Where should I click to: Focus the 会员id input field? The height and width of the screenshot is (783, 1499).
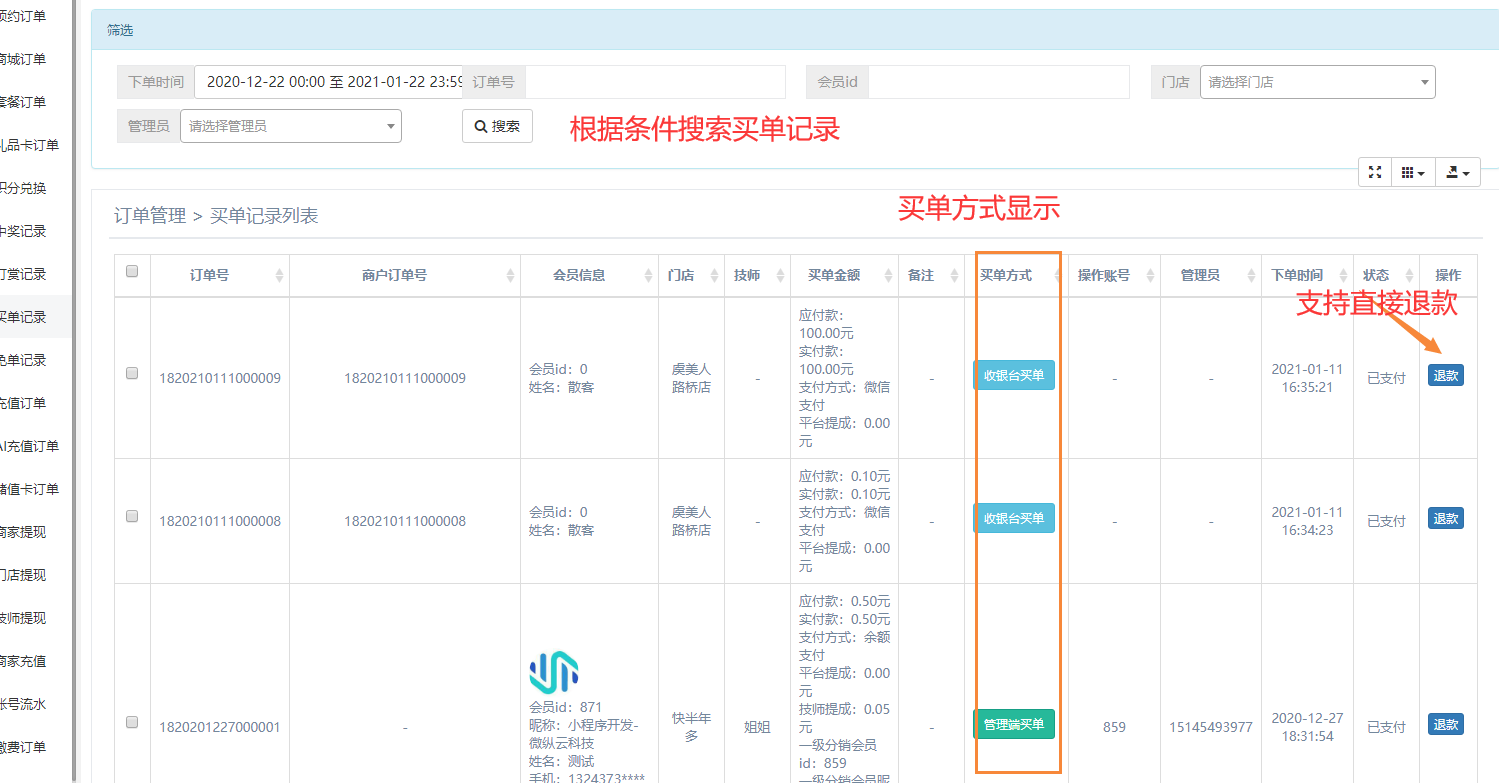pos(997,82)
